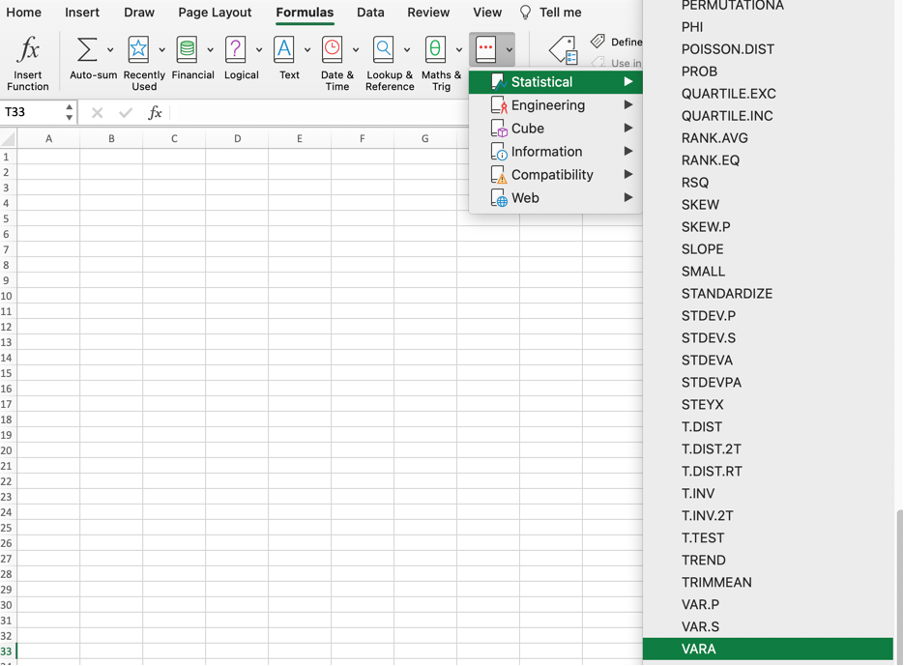Open the Logical functions icon
The image size is (904, 666).
tap(236, 50)
